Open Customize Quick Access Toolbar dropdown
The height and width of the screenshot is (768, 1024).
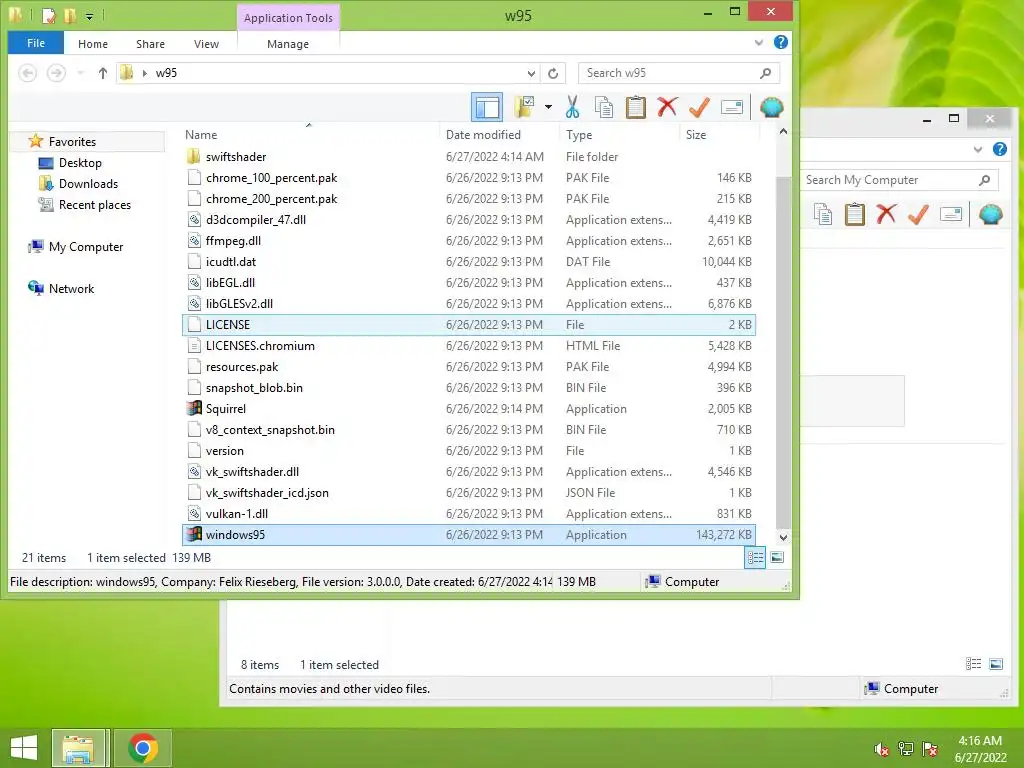89,16
